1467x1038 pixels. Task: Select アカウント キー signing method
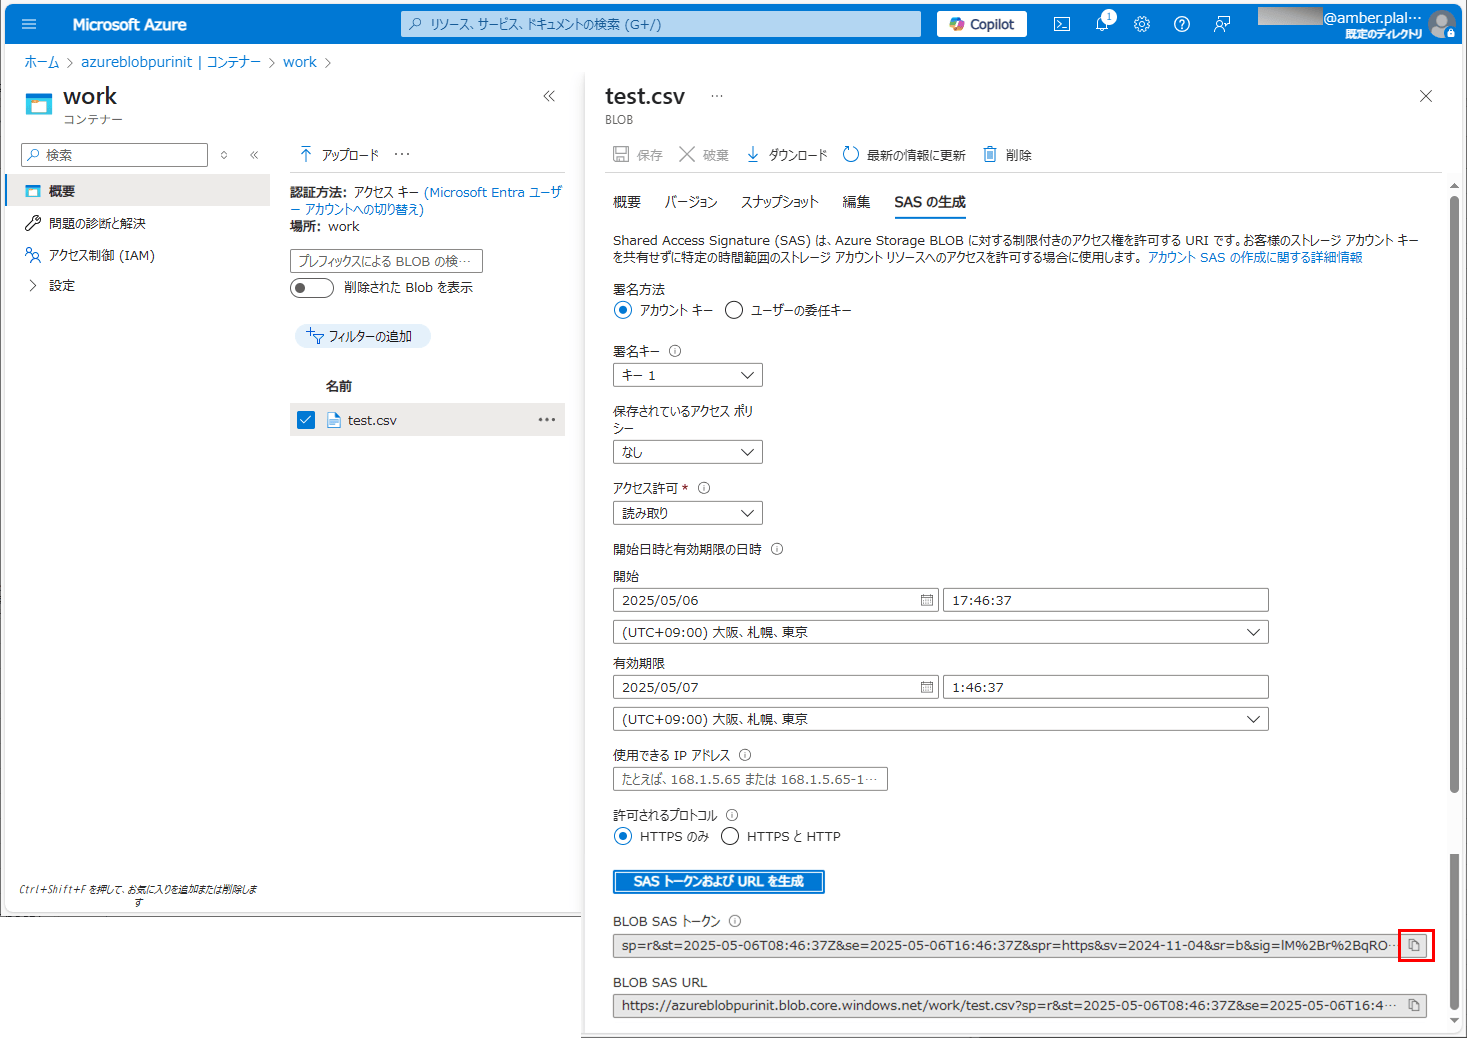(623, 310)
